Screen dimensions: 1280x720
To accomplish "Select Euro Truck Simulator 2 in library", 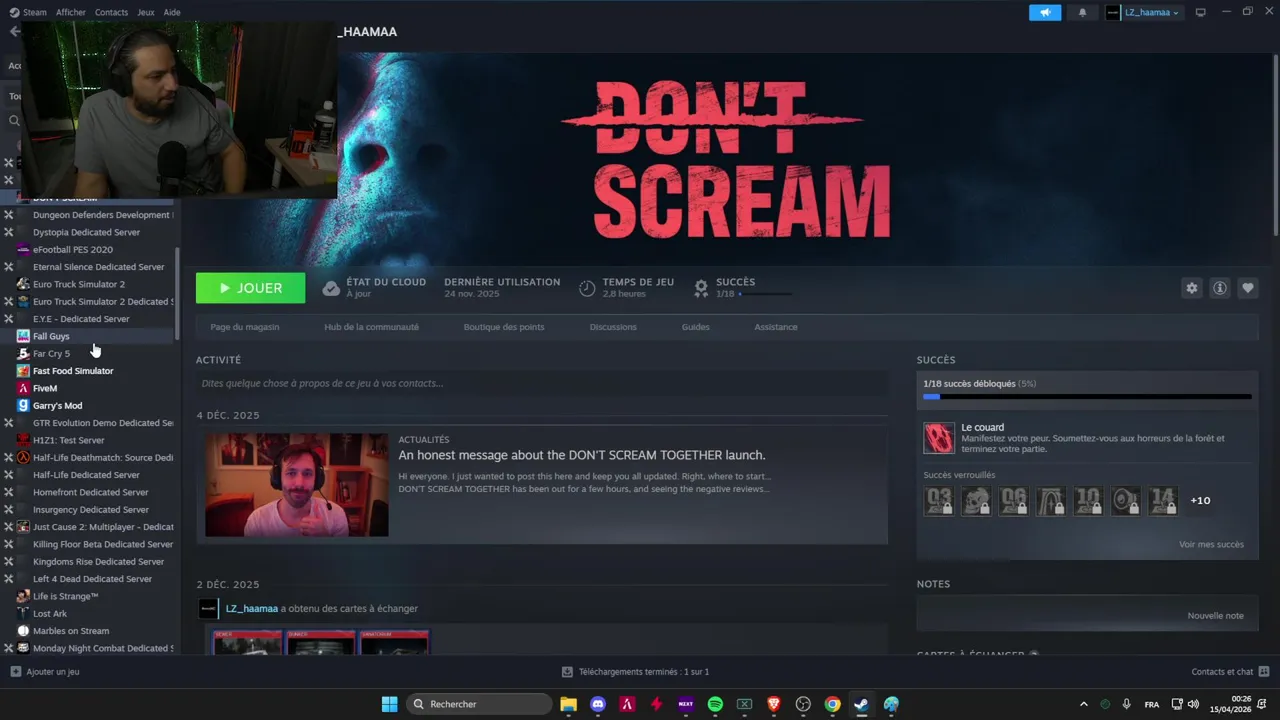I will coord(79,284).
